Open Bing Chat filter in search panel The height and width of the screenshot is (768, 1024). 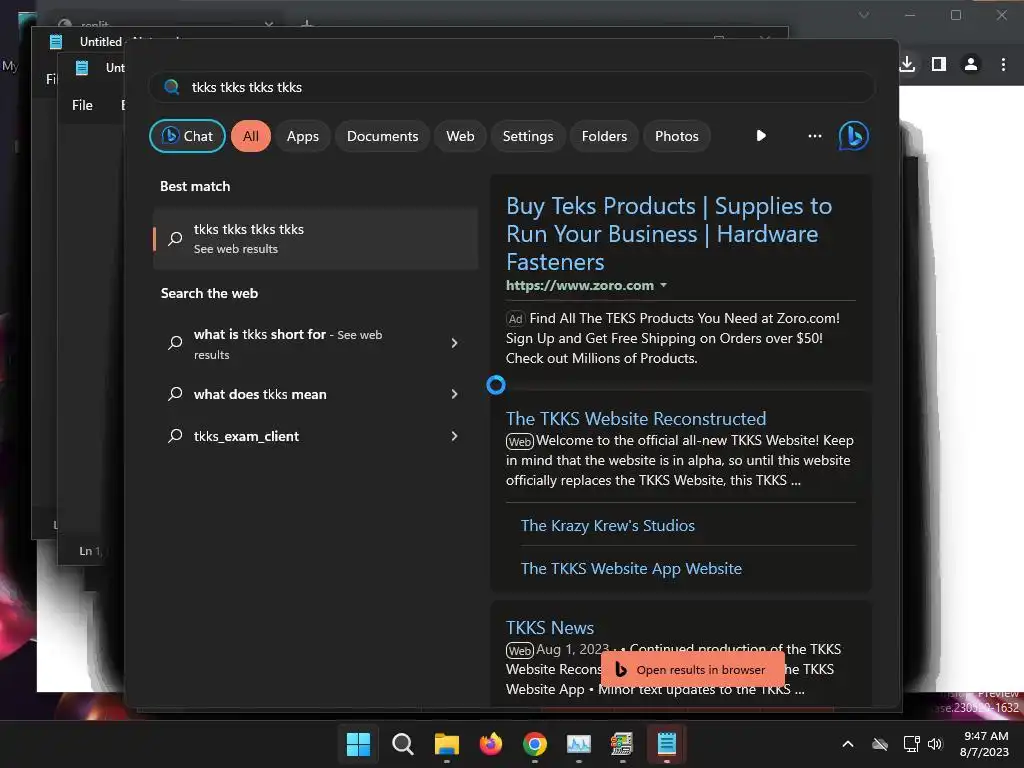[x=187, y=136]
